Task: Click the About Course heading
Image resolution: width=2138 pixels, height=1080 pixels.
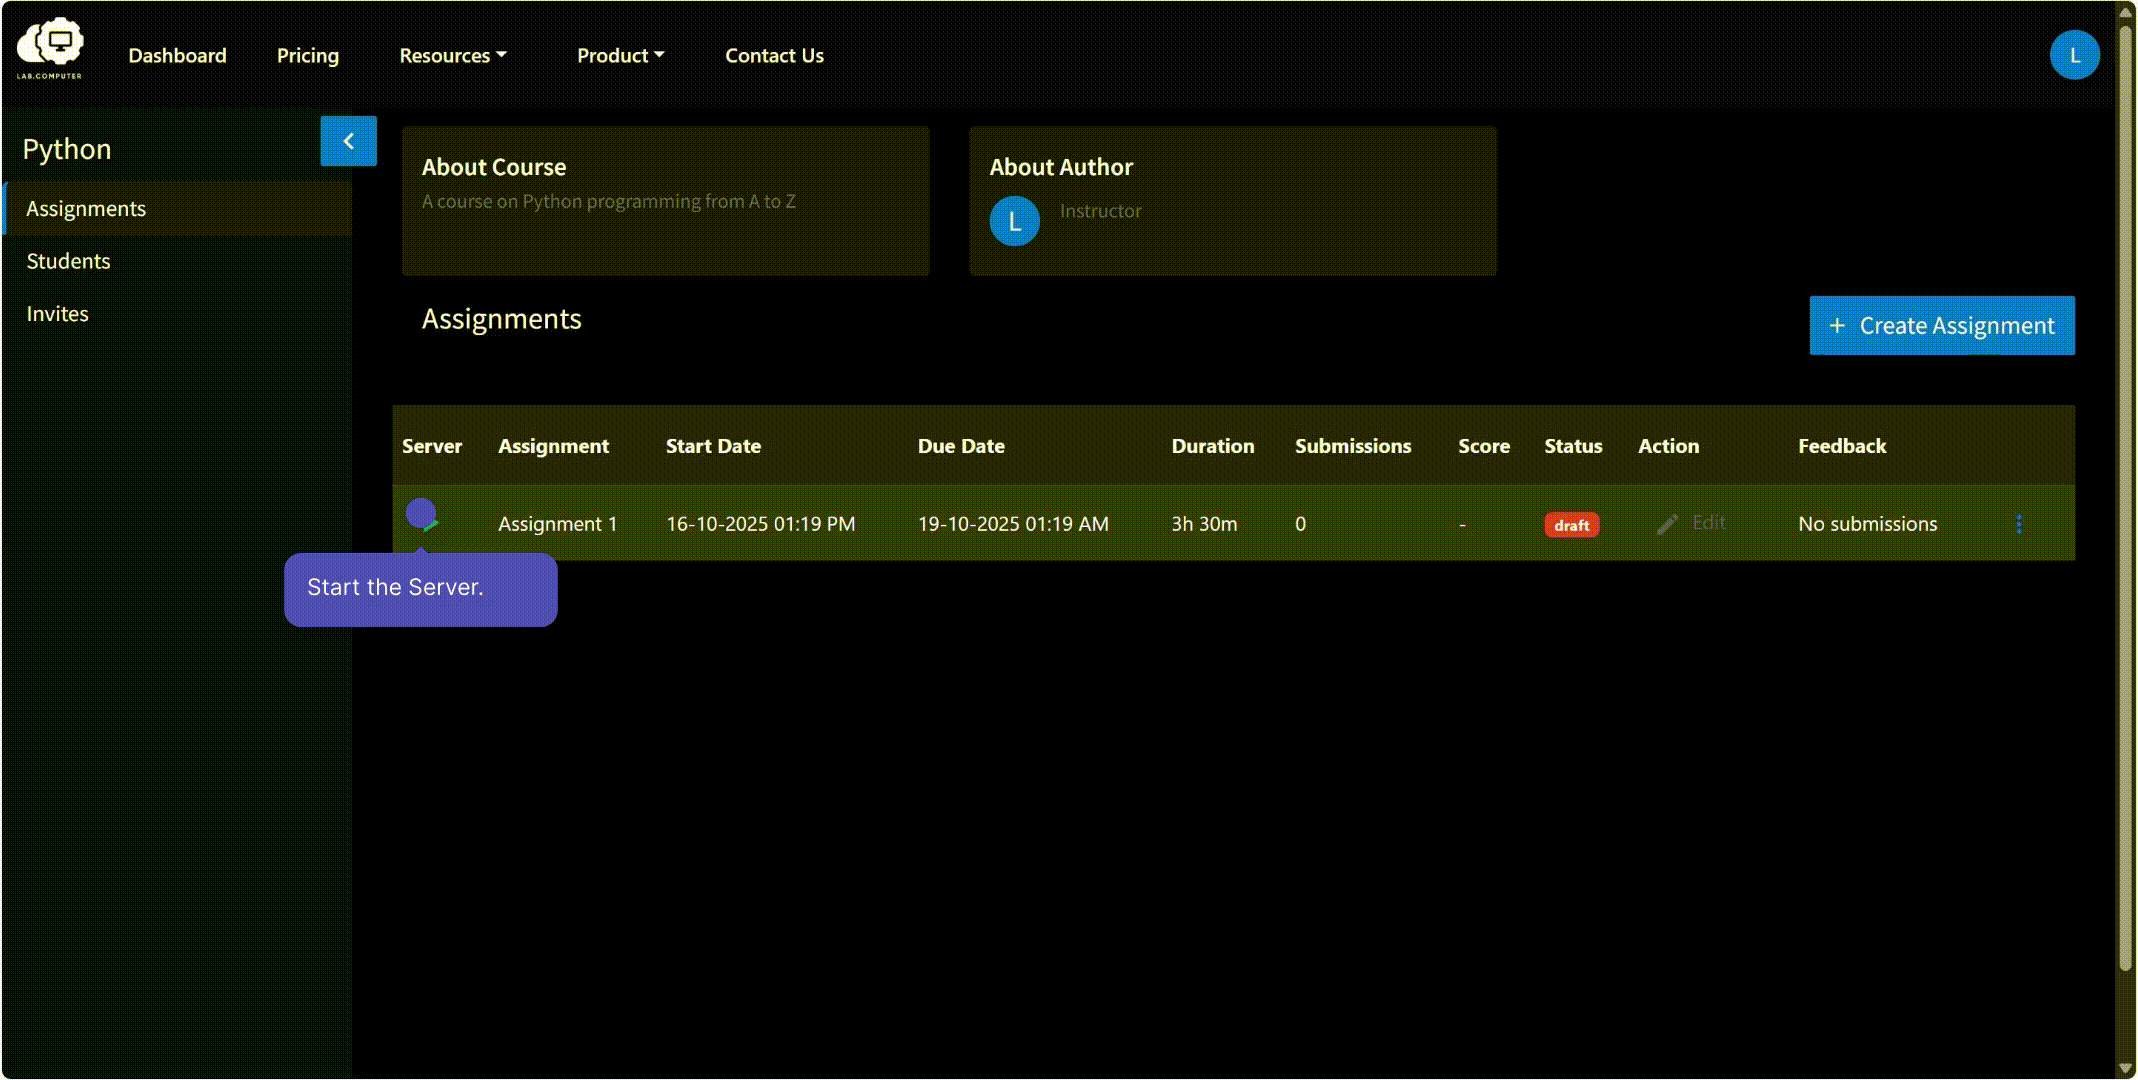Action: 494,167
